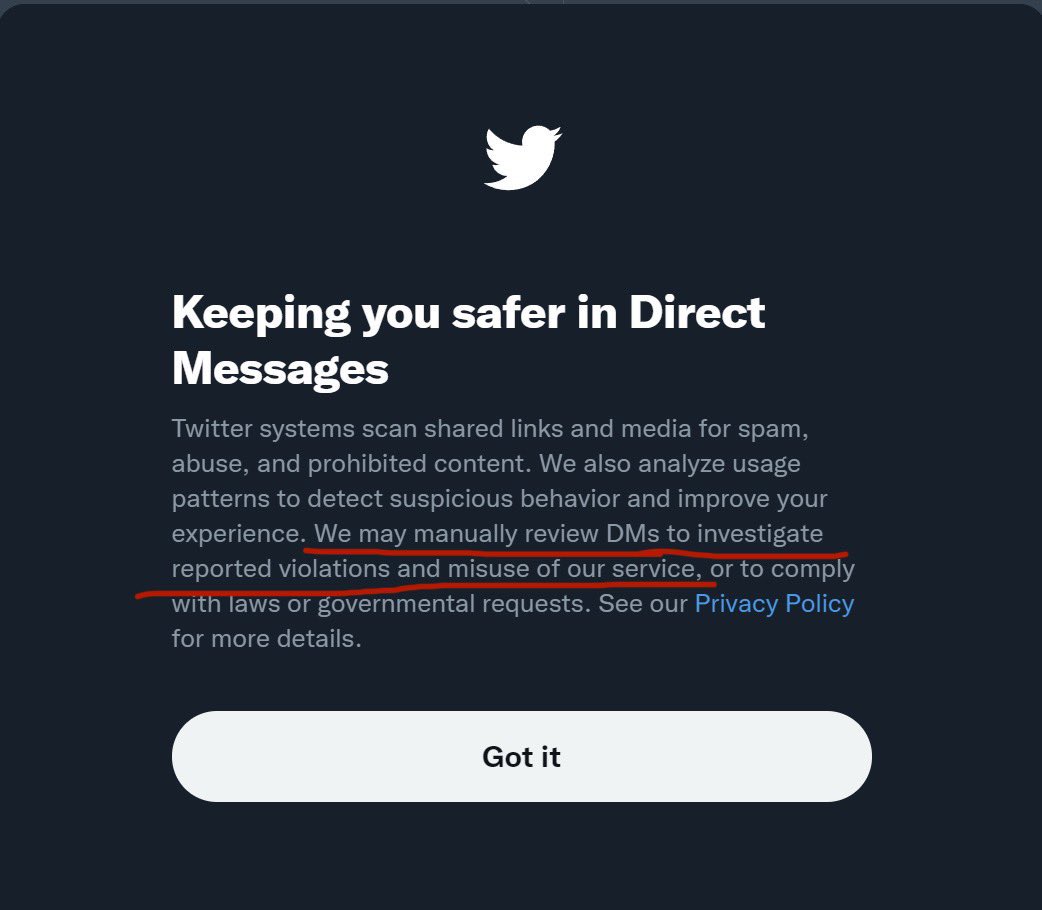This screenshot has height=910, width=1042.
Task: Click the text "for more details."
Action: click(x=266, y=639)
